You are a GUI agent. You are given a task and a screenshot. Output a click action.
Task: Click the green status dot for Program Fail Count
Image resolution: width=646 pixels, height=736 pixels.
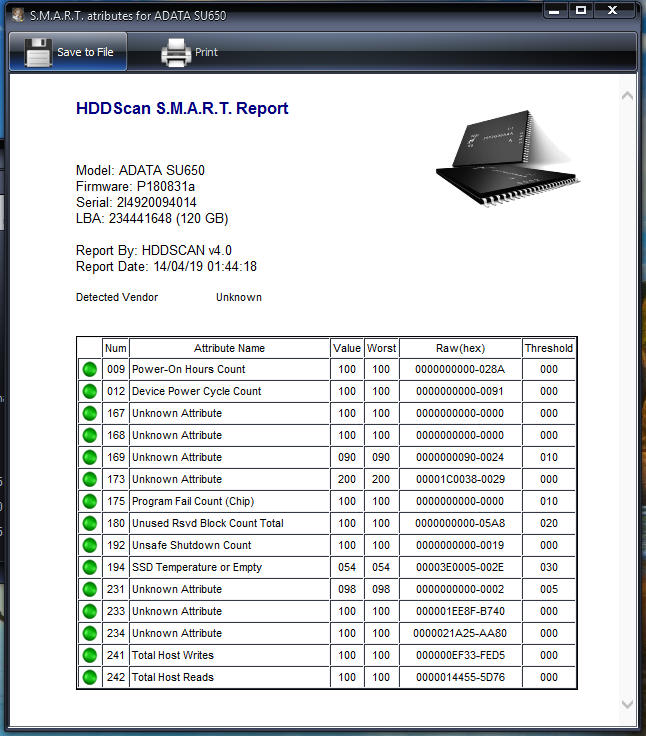(90, 501)
